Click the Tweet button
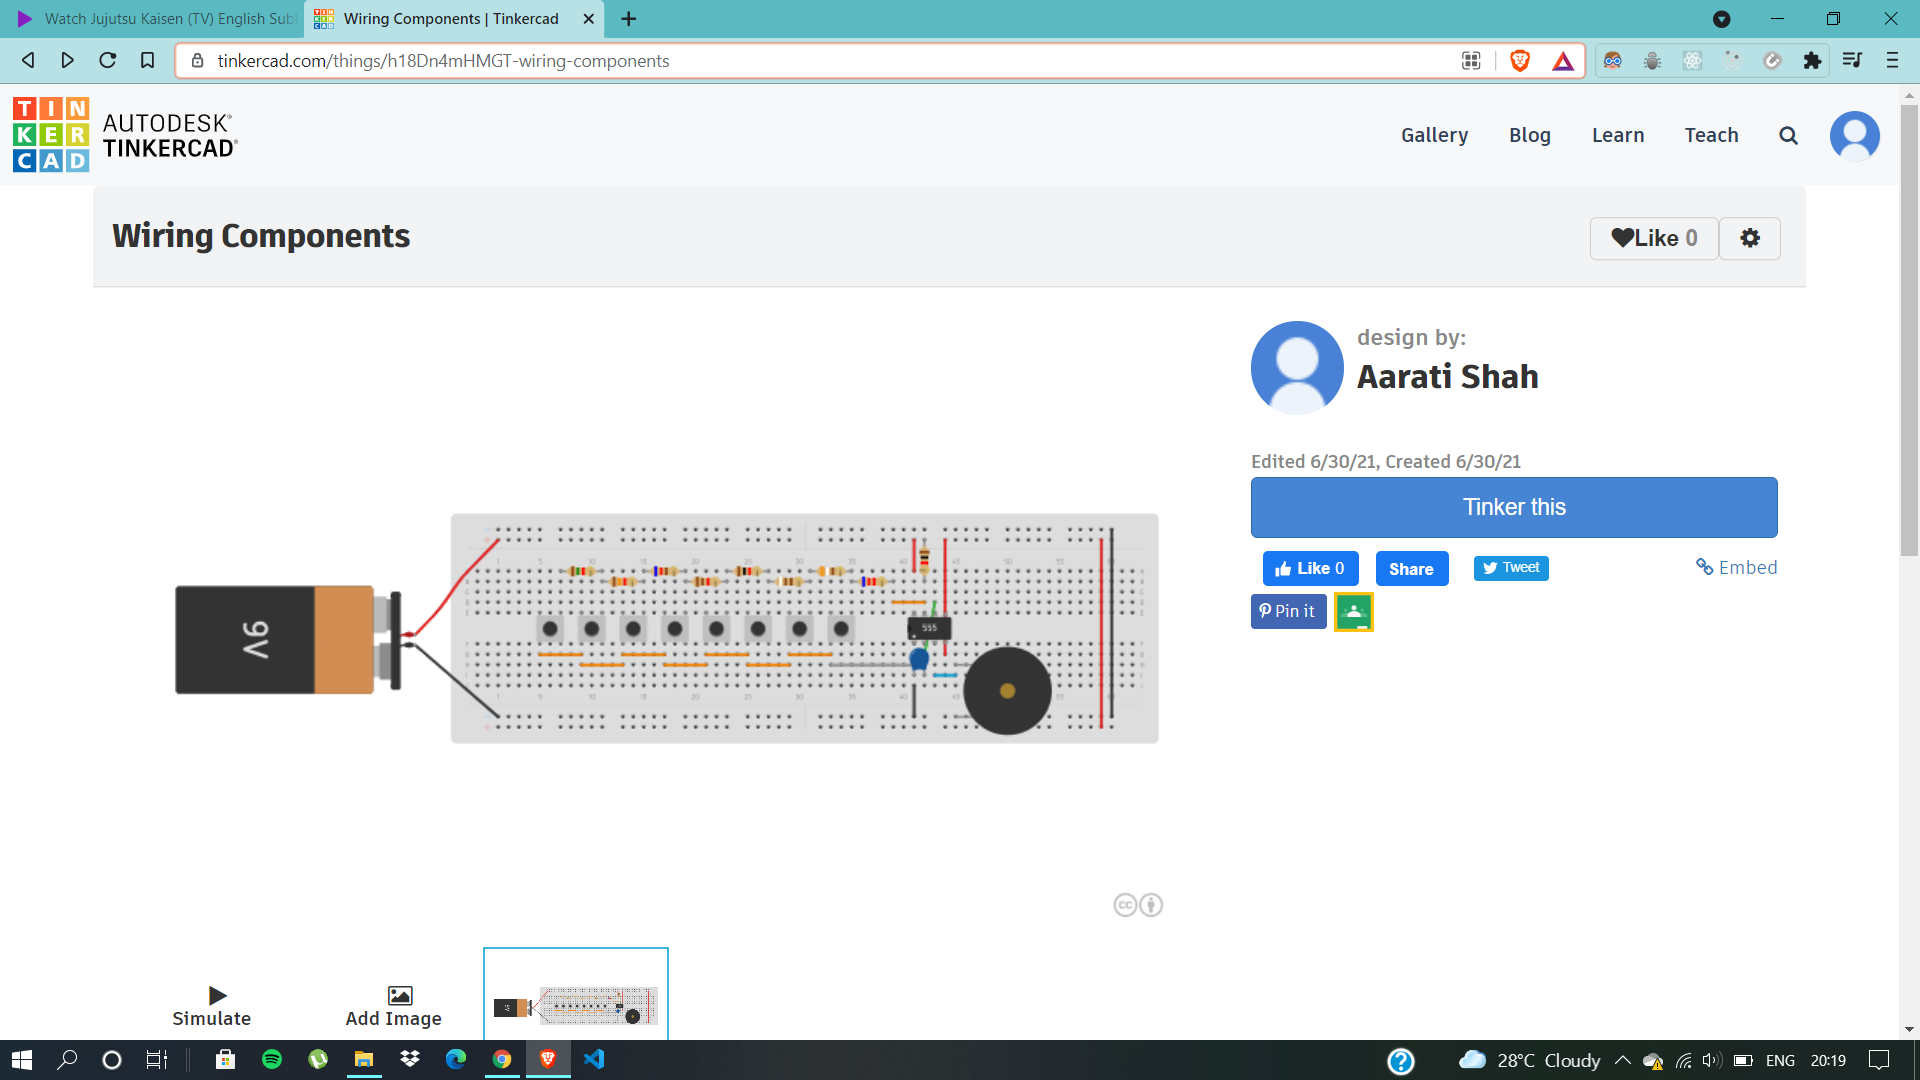The image size is (1920, 1080). [x=1510, y=568]
